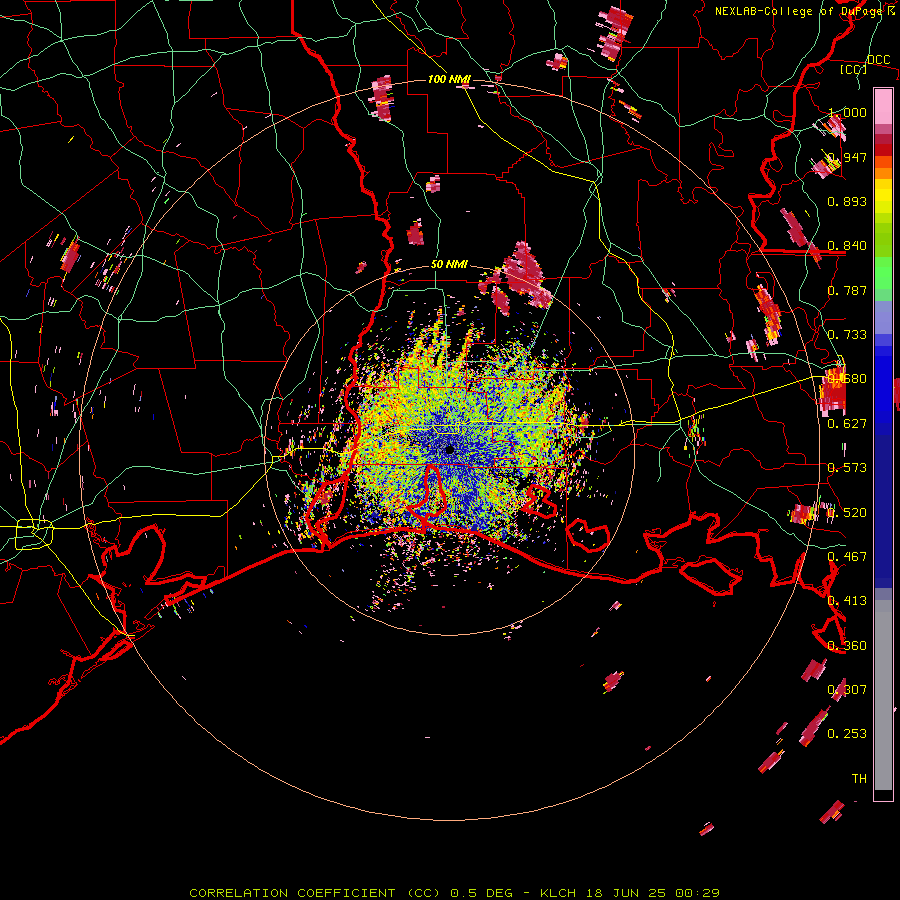Select the 0.733 scale value
The width and height of the screenshot is (900, 900).
pyautogui.click(x=847, y=335)
